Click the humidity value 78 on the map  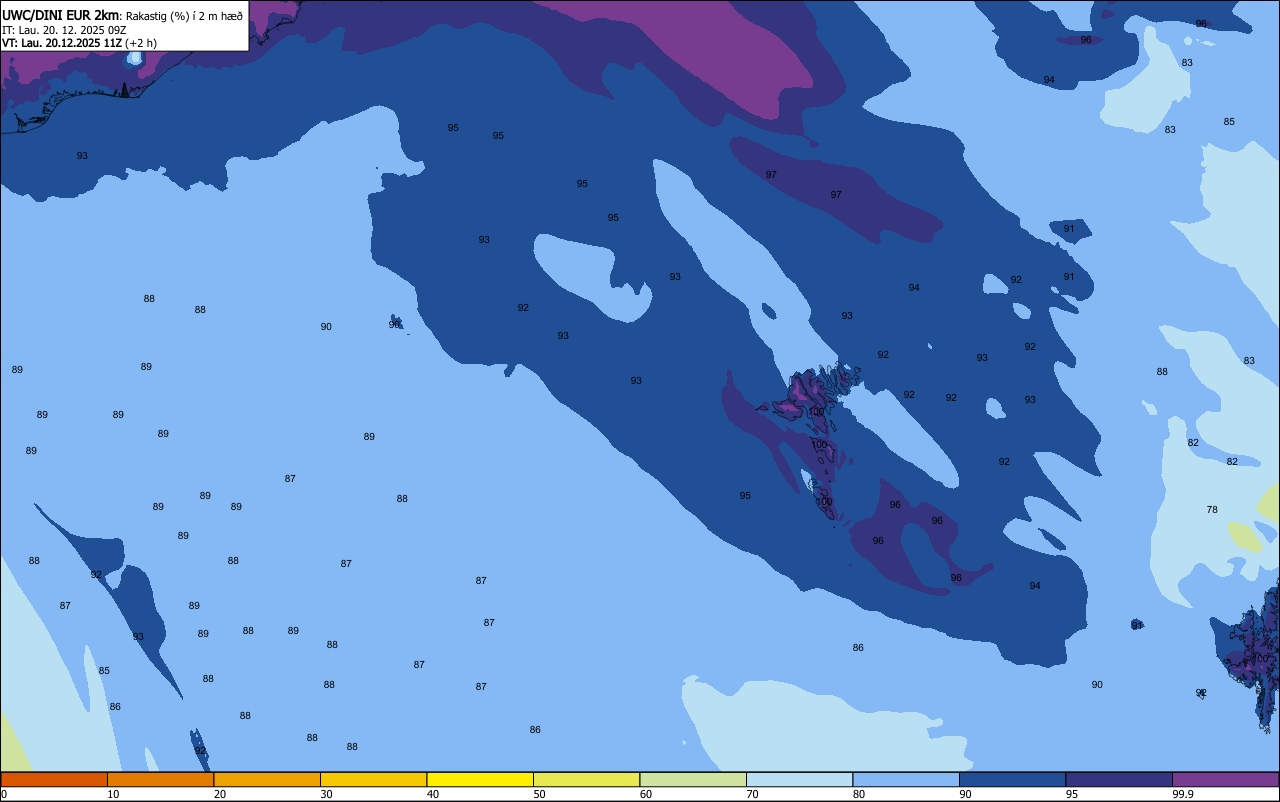click(1212, 510)
